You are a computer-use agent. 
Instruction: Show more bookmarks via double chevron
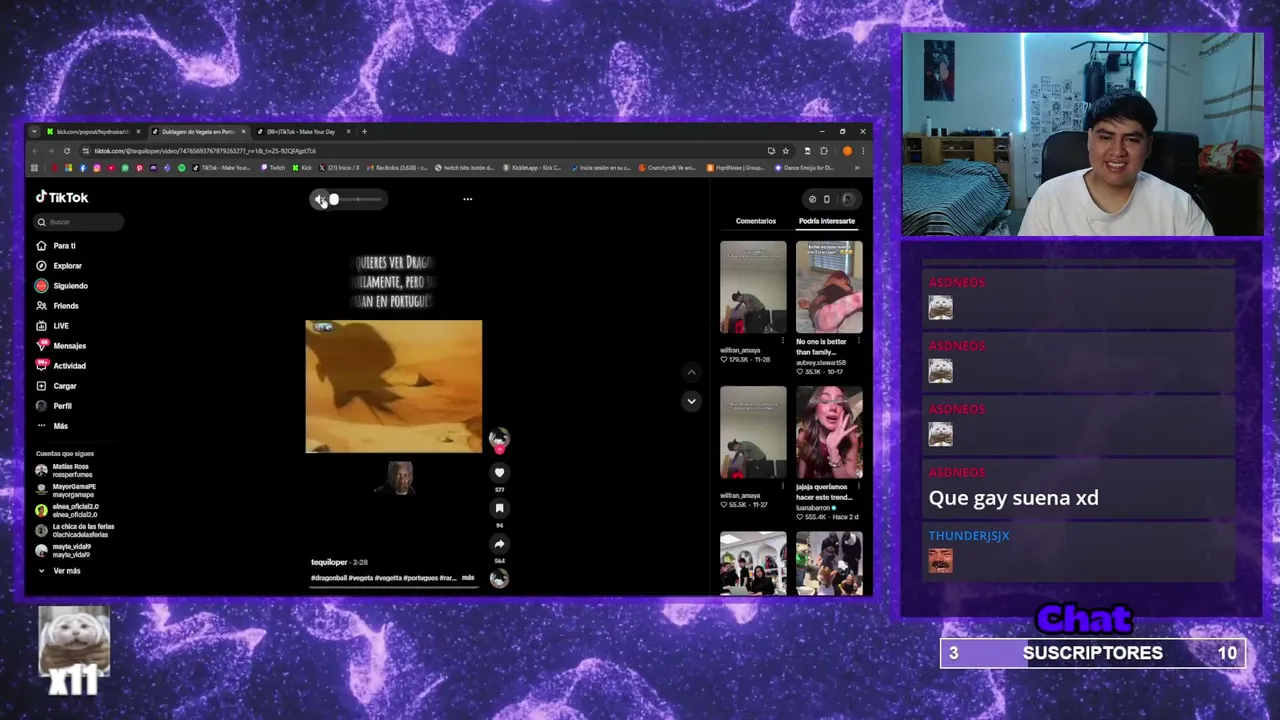tap(858, 168)
